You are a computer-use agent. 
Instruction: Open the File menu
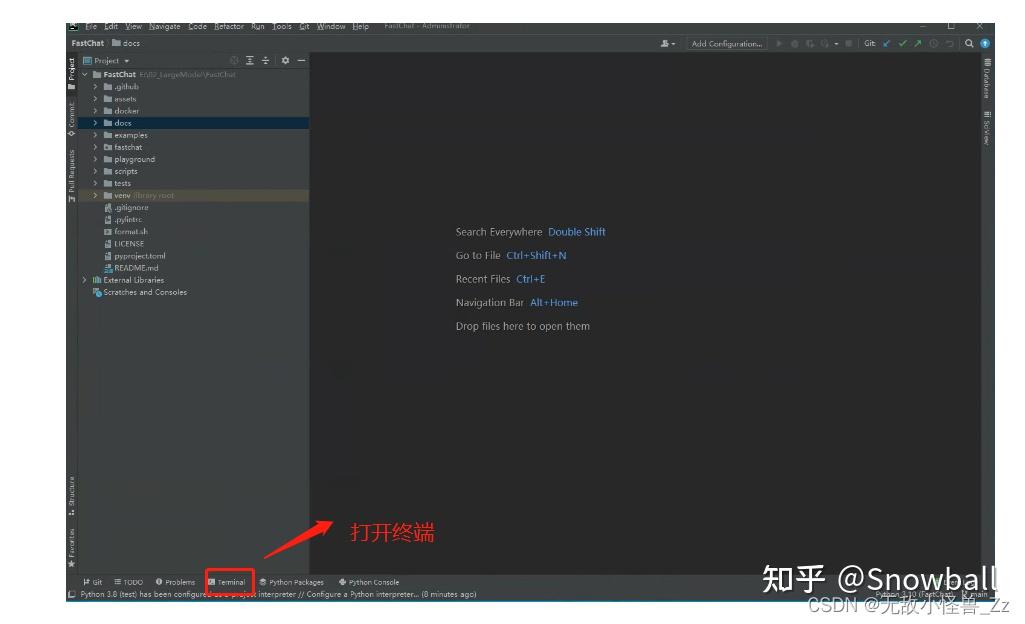(91, 26)
